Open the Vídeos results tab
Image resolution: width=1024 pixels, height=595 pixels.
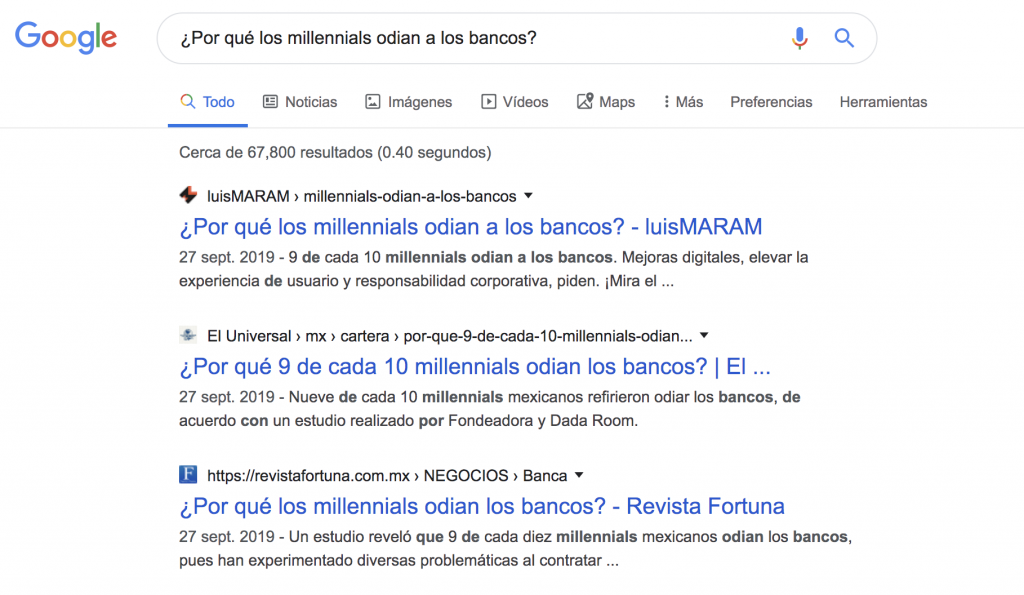click(515, 102)
